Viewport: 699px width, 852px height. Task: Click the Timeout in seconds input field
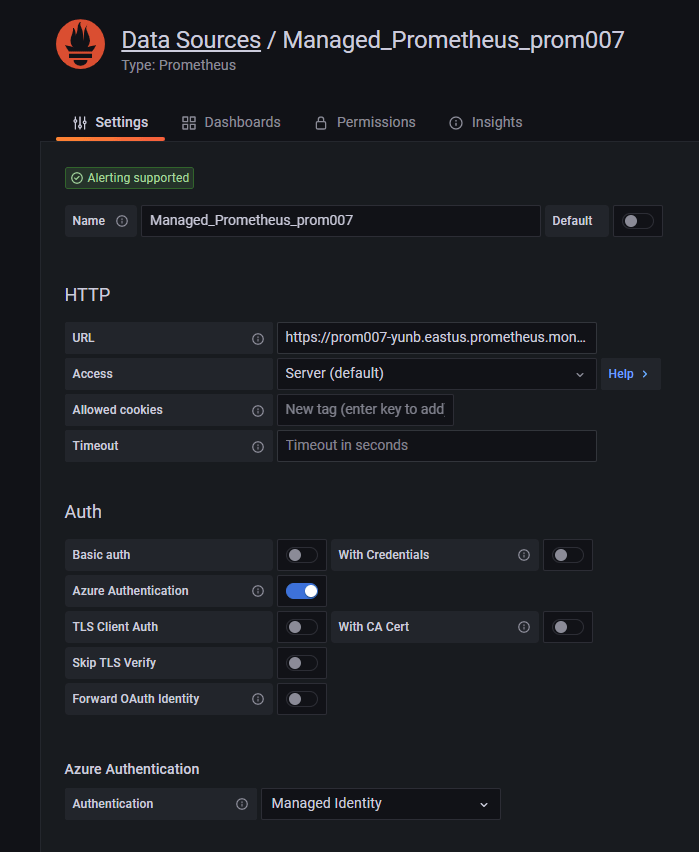click(436, 446)
